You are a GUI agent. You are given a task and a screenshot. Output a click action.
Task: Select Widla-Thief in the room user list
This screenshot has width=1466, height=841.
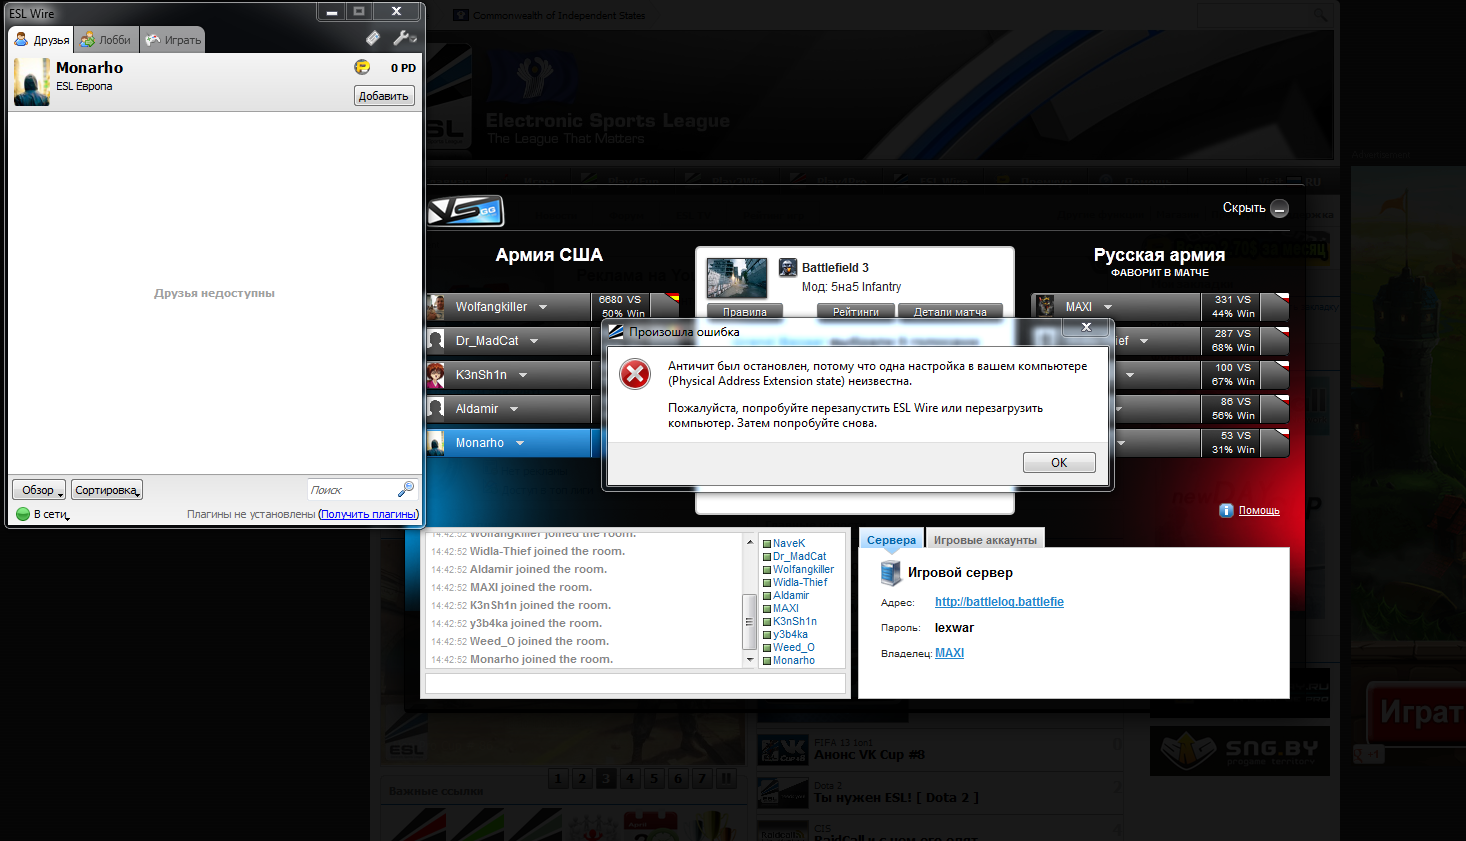coord(800,582)
